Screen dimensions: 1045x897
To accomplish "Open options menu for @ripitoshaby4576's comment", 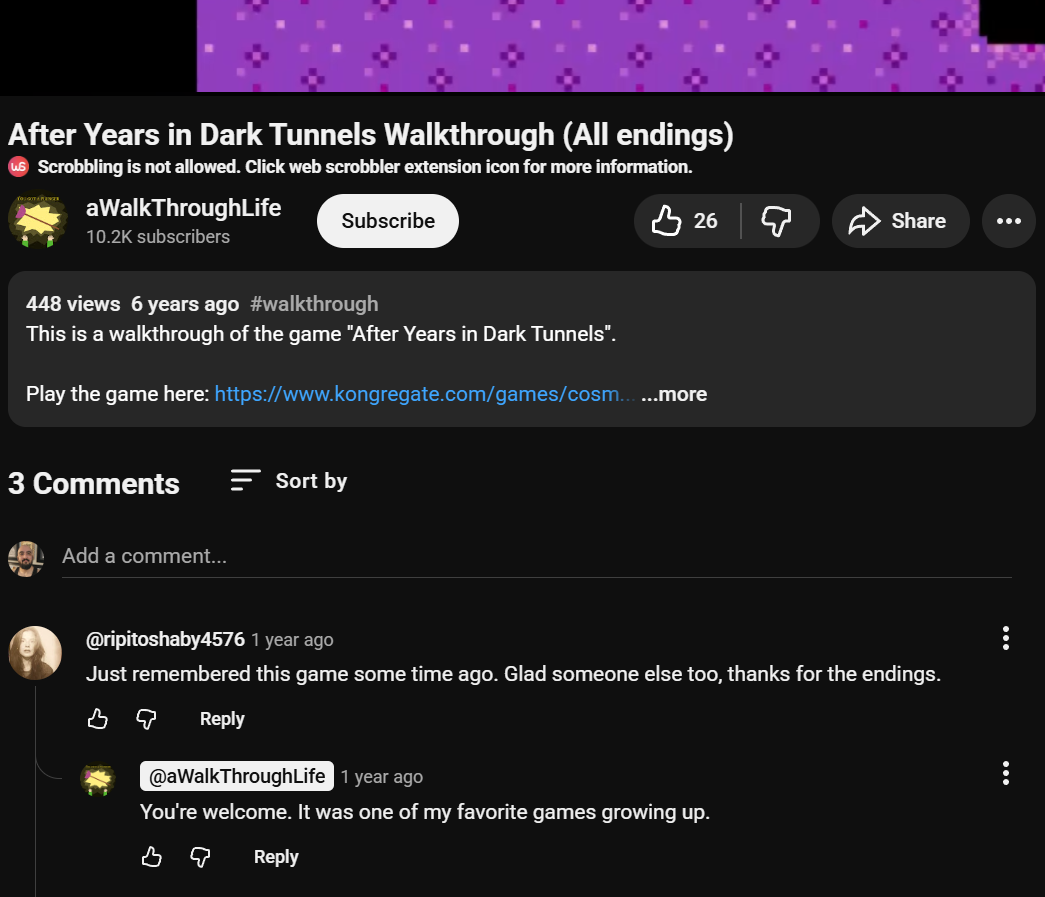I will [x=1005, y=638].
